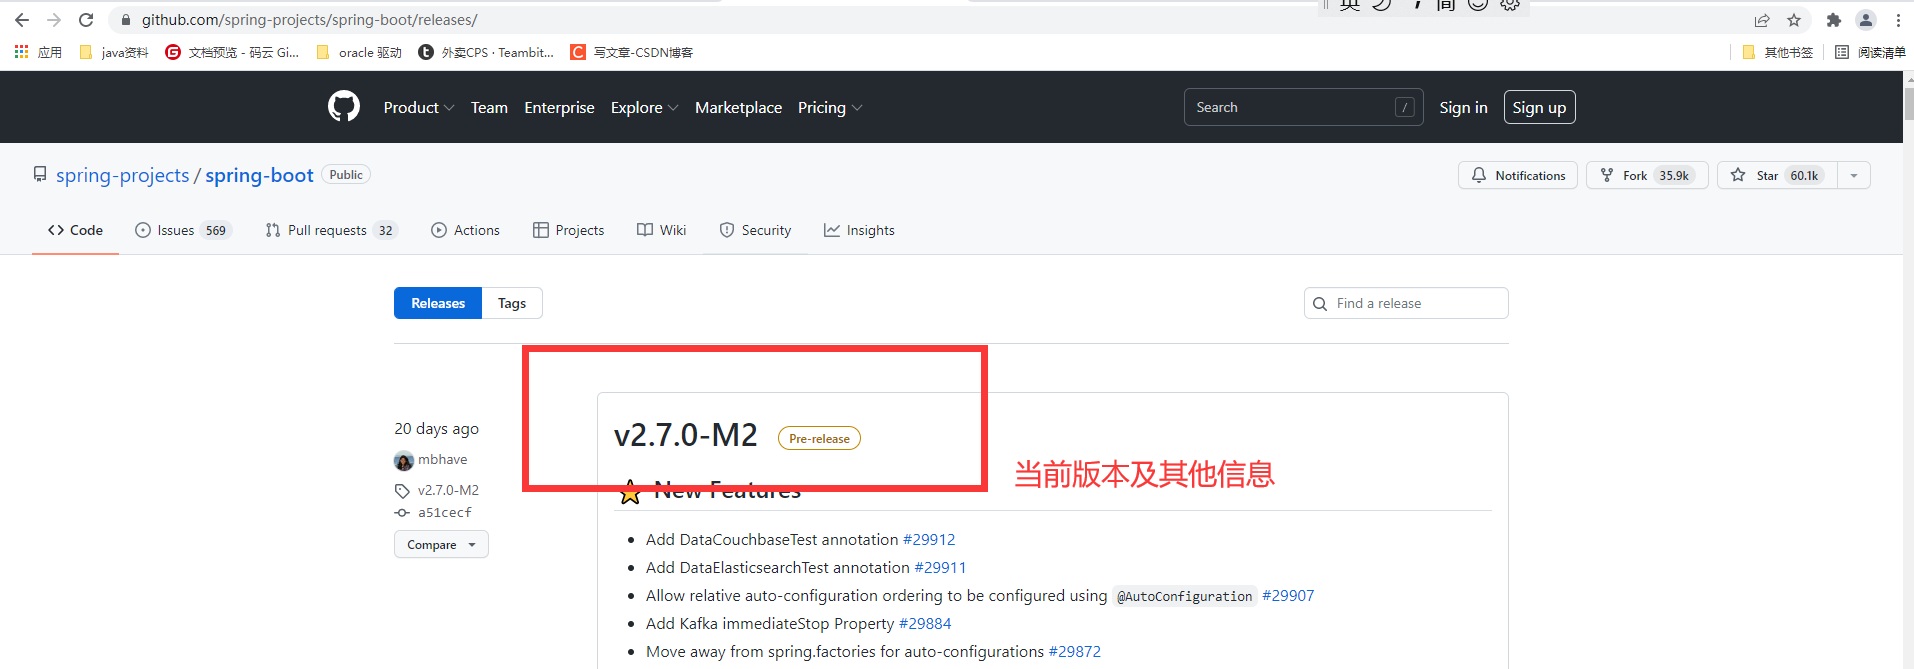Image resolution: width=1914 pixels, height=669 pixels.
Task: Open the mbhave author link
Action: [x=442, y=460]
